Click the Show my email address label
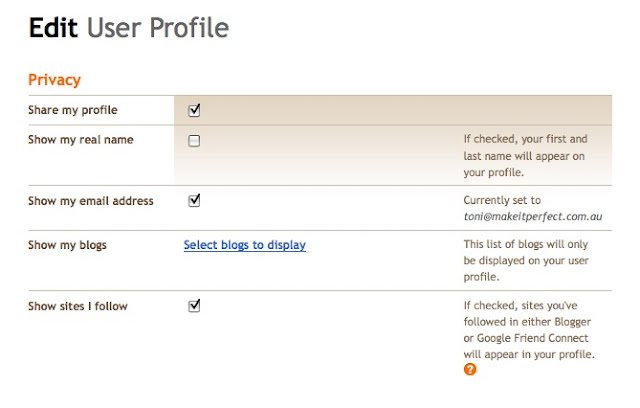 91,201
